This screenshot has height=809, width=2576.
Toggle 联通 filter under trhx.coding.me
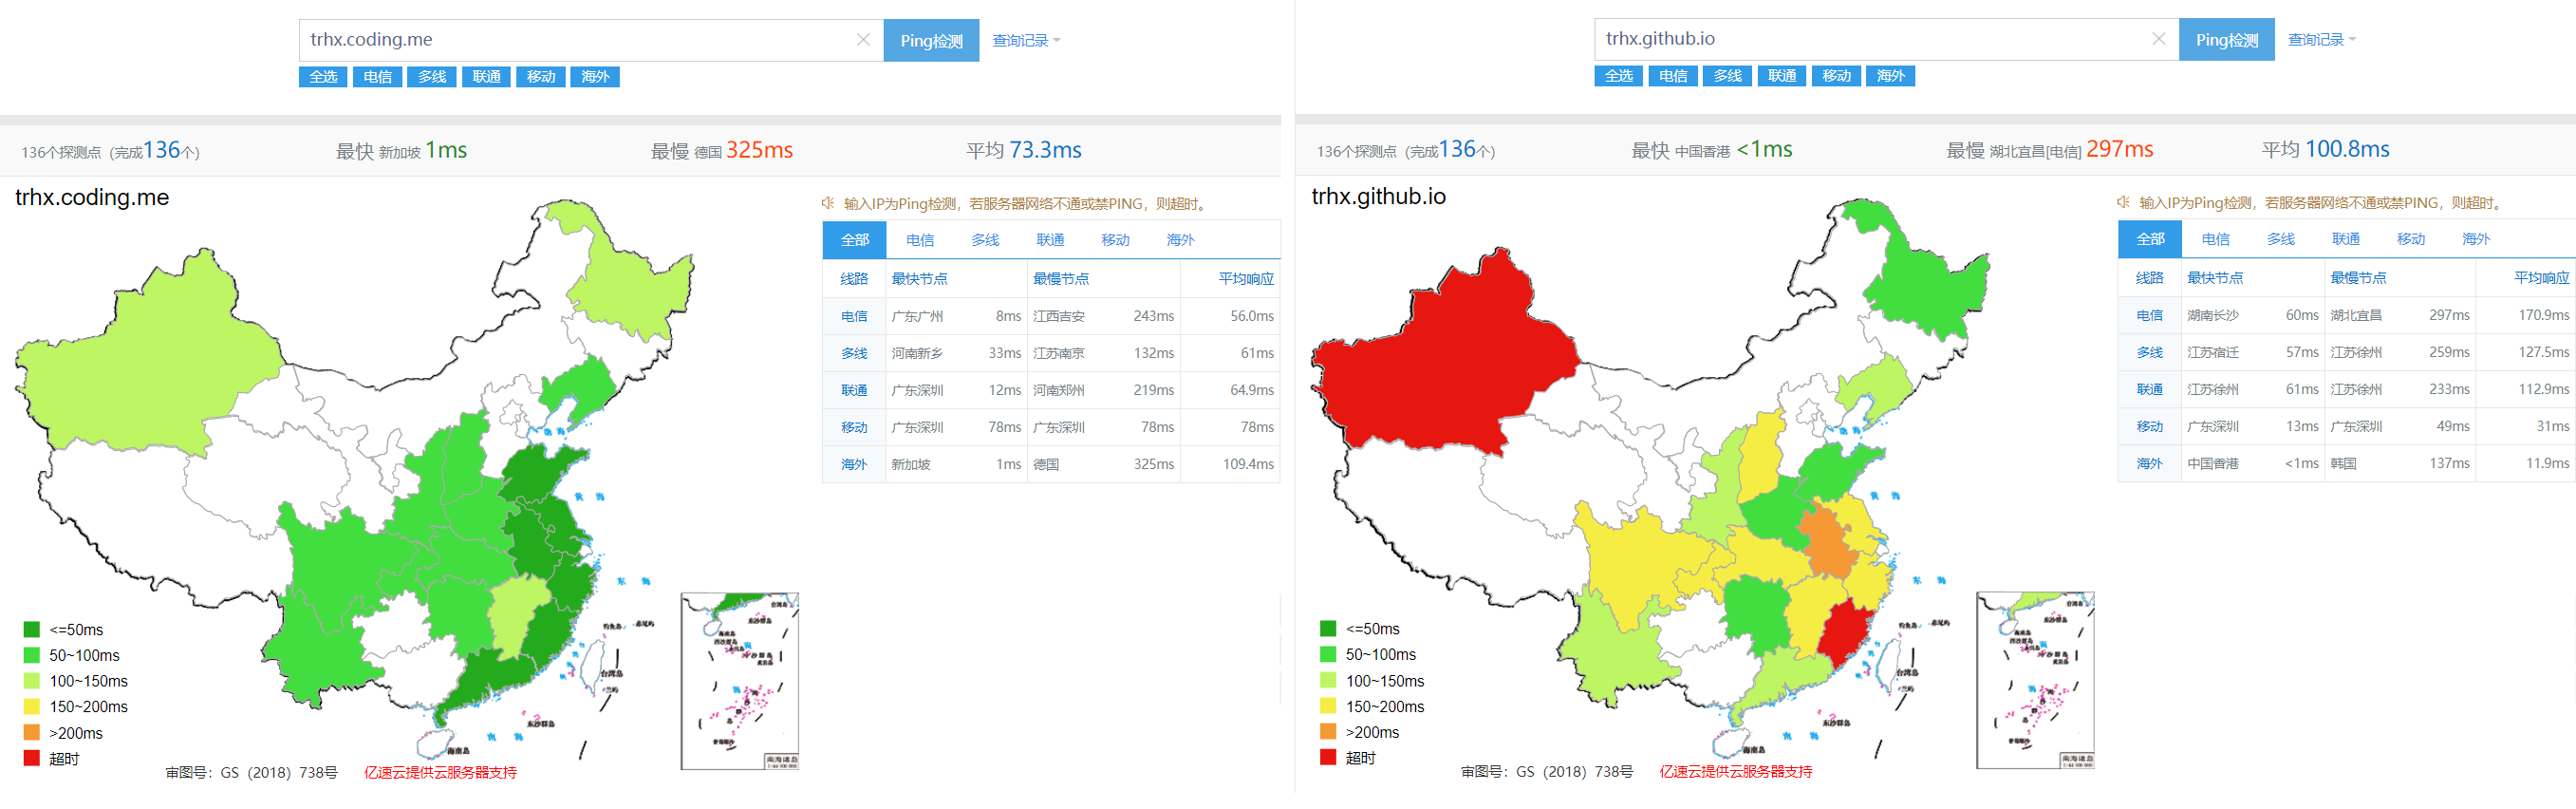(x=486, y=77)
